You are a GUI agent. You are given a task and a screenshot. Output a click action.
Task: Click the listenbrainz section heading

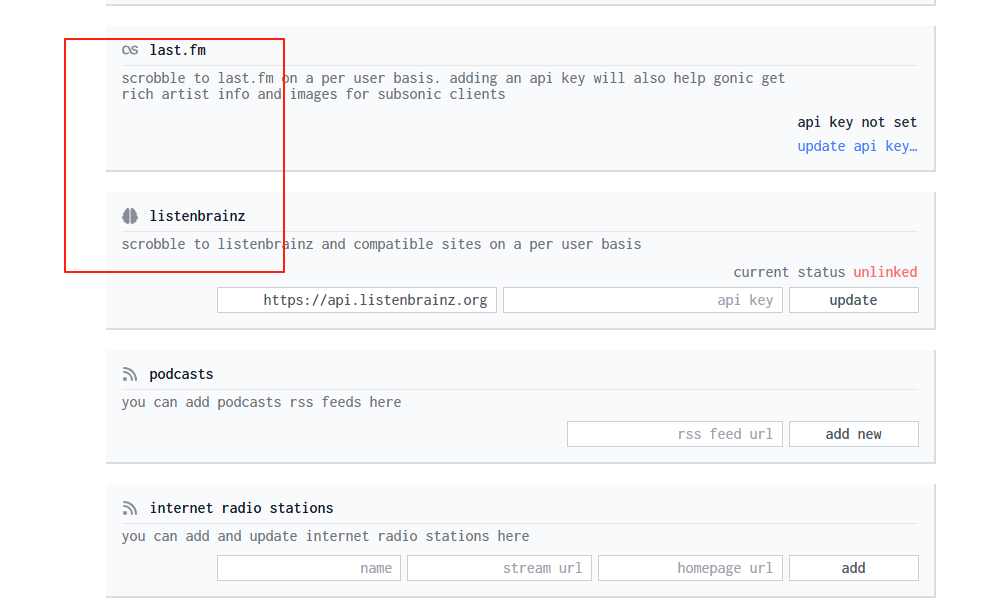tap(197, 216)
